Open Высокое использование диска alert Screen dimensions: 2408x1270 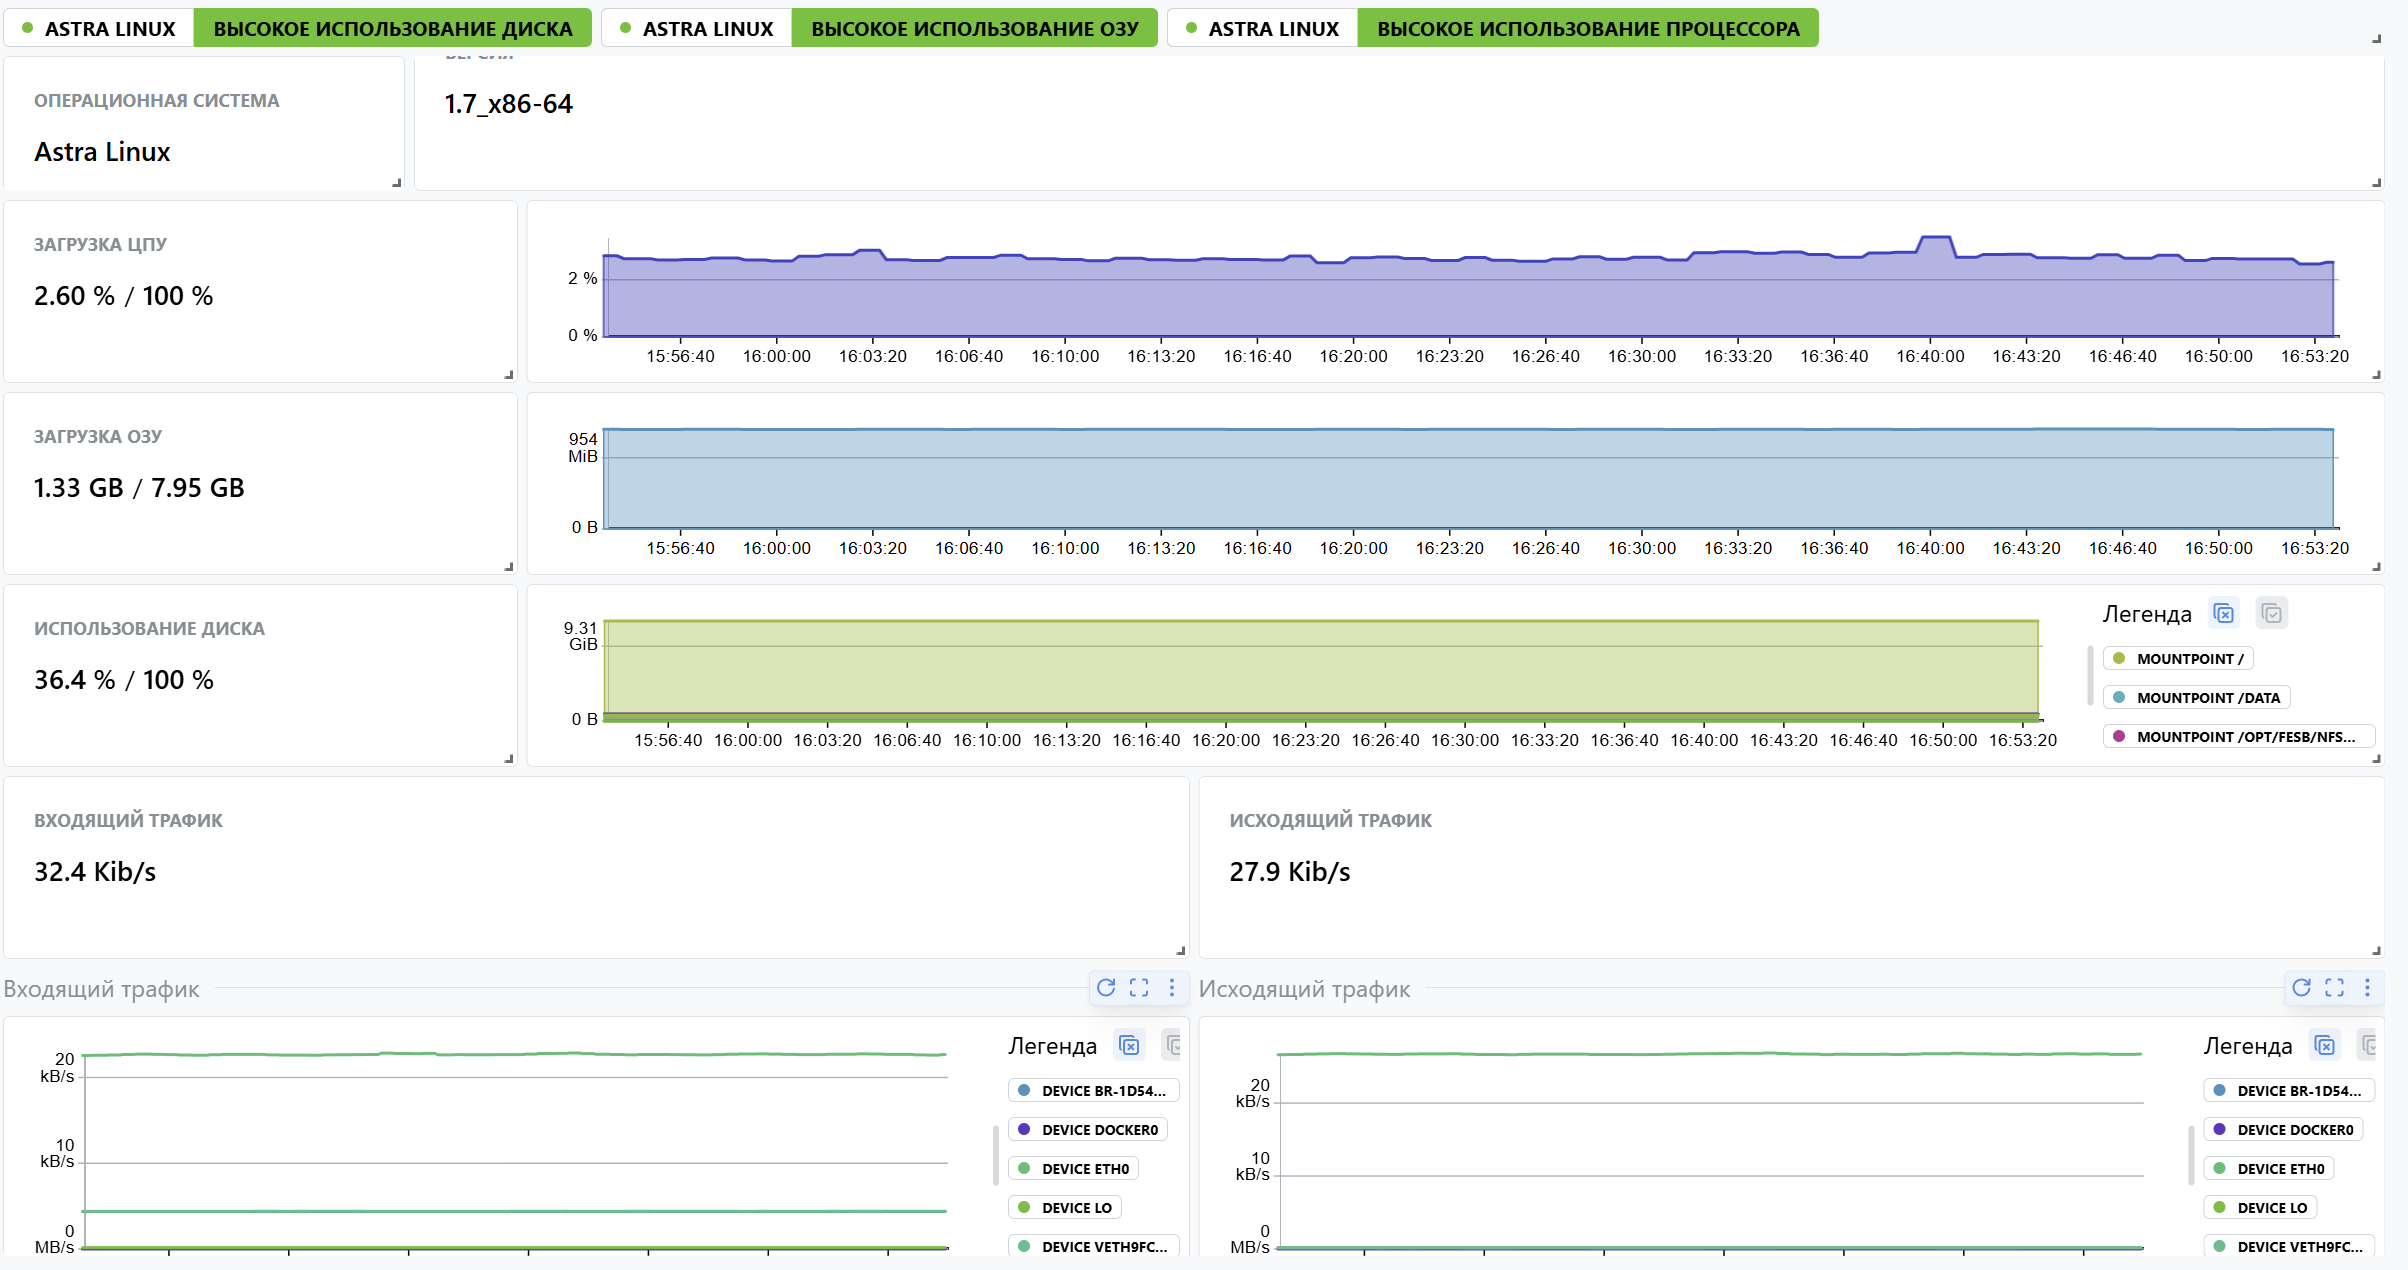tap(393, 28)
